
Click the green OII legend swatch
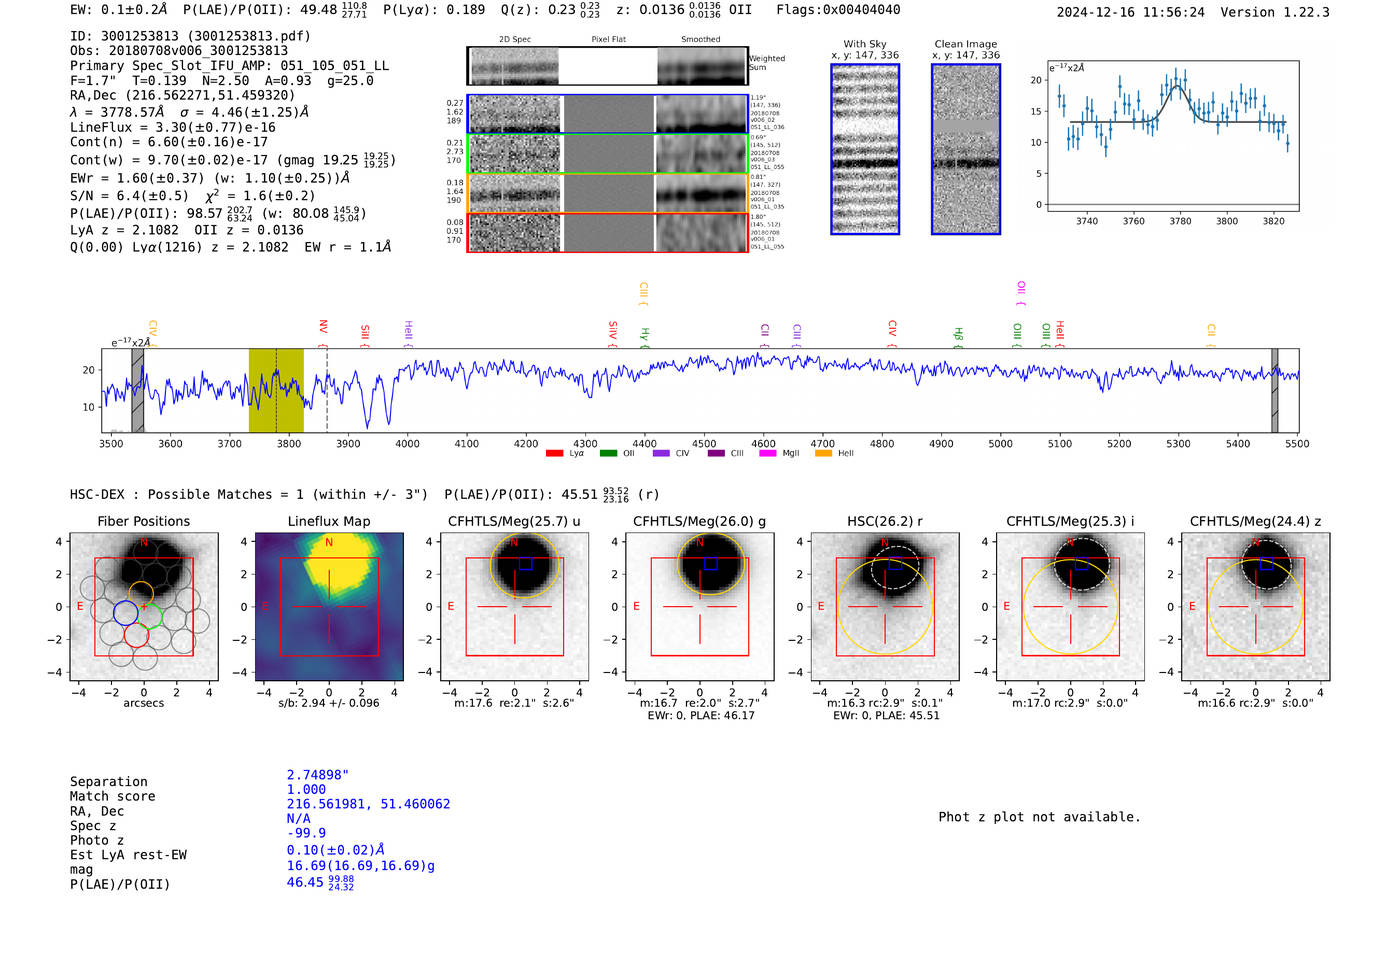(608, 454)
